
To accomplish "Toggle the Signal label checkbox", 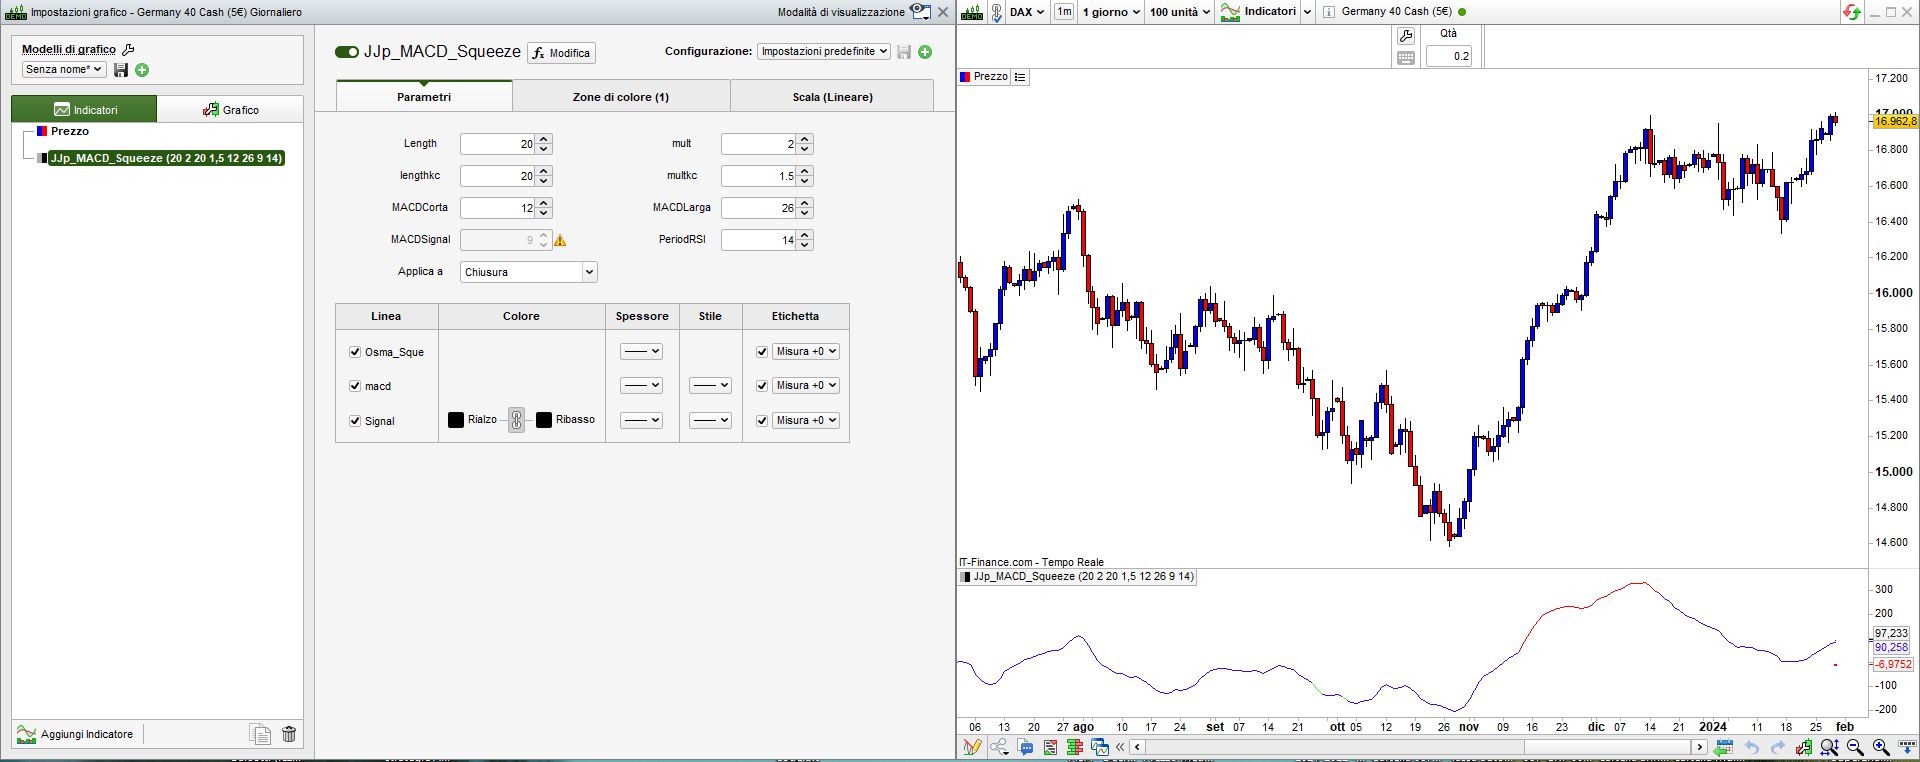I will pyautogui.click(x=762, y=421).
